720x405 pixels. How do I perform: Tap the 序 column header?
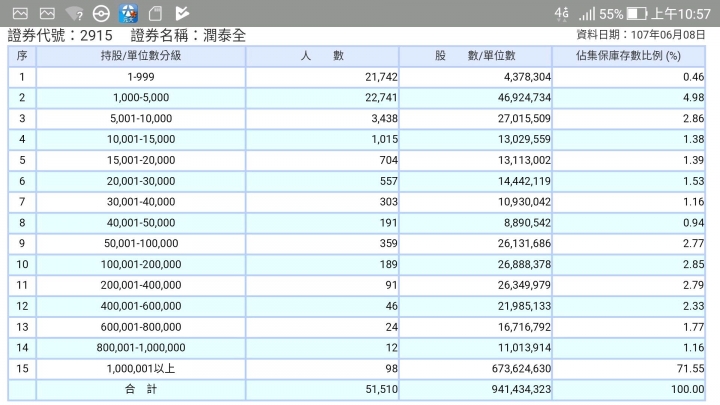(x=22, y=56)
